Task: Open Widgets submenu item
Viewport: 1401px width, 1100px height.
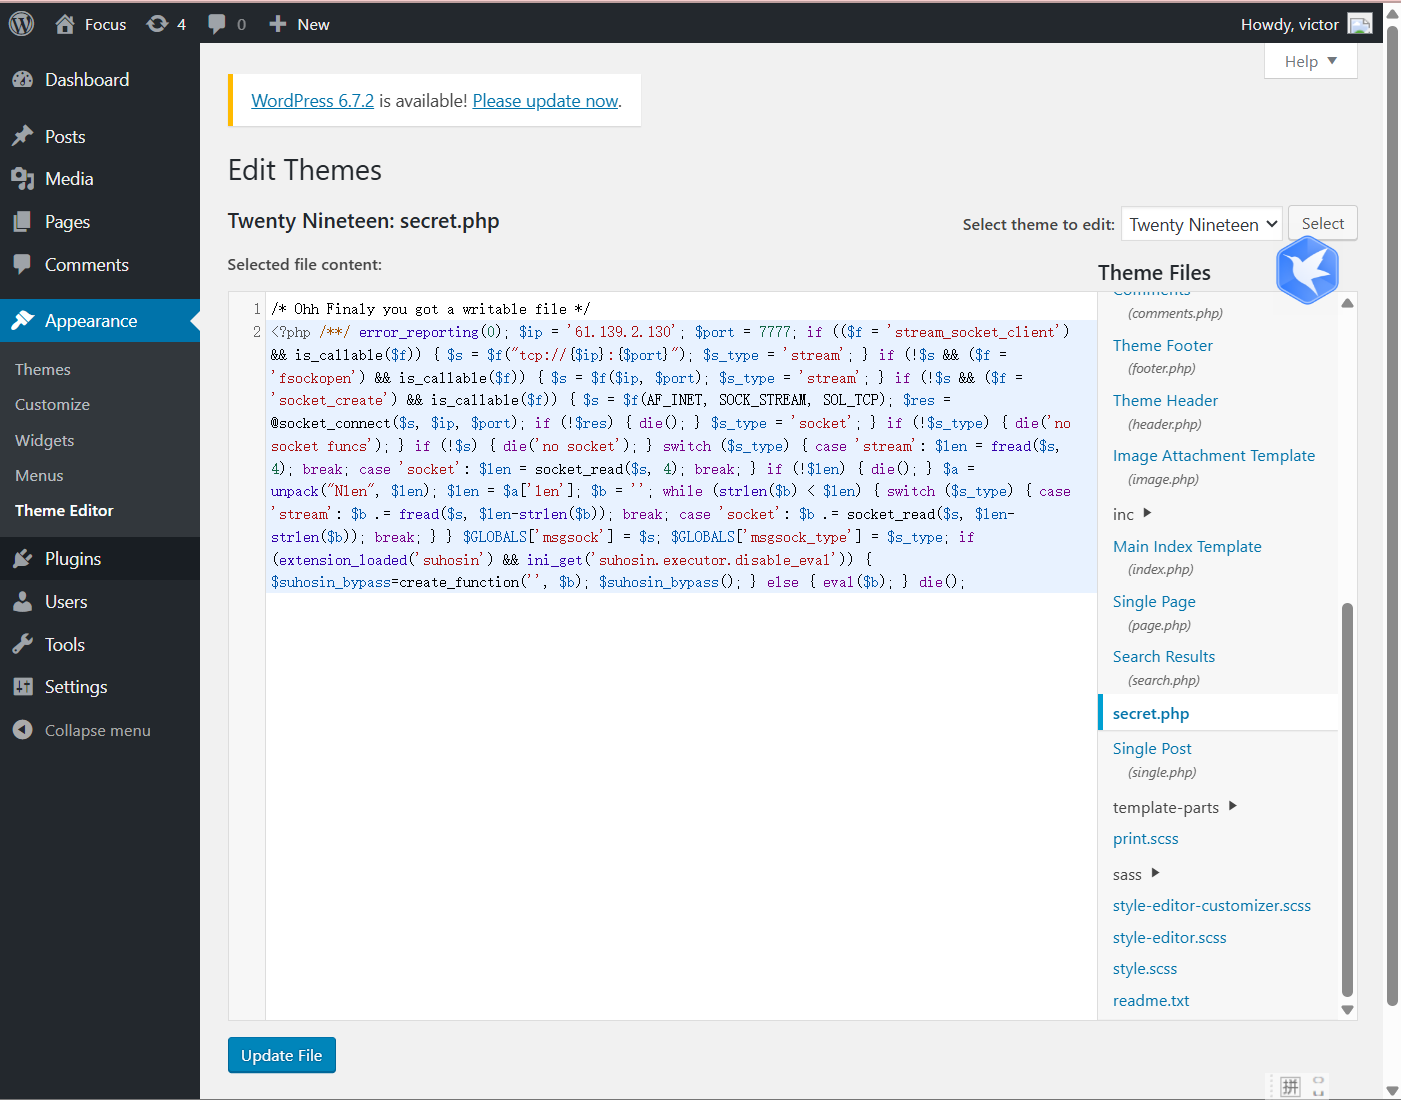Action: tap(45, 440)
